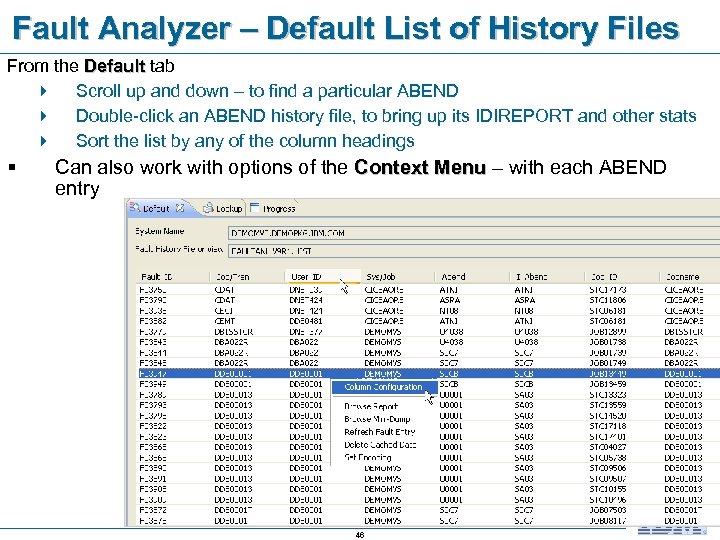Image resolution: width=720 pixels, height=540 pixels.
Task: Choose Browse Mini-Dump in the context menu
Action: click(377, 419)
